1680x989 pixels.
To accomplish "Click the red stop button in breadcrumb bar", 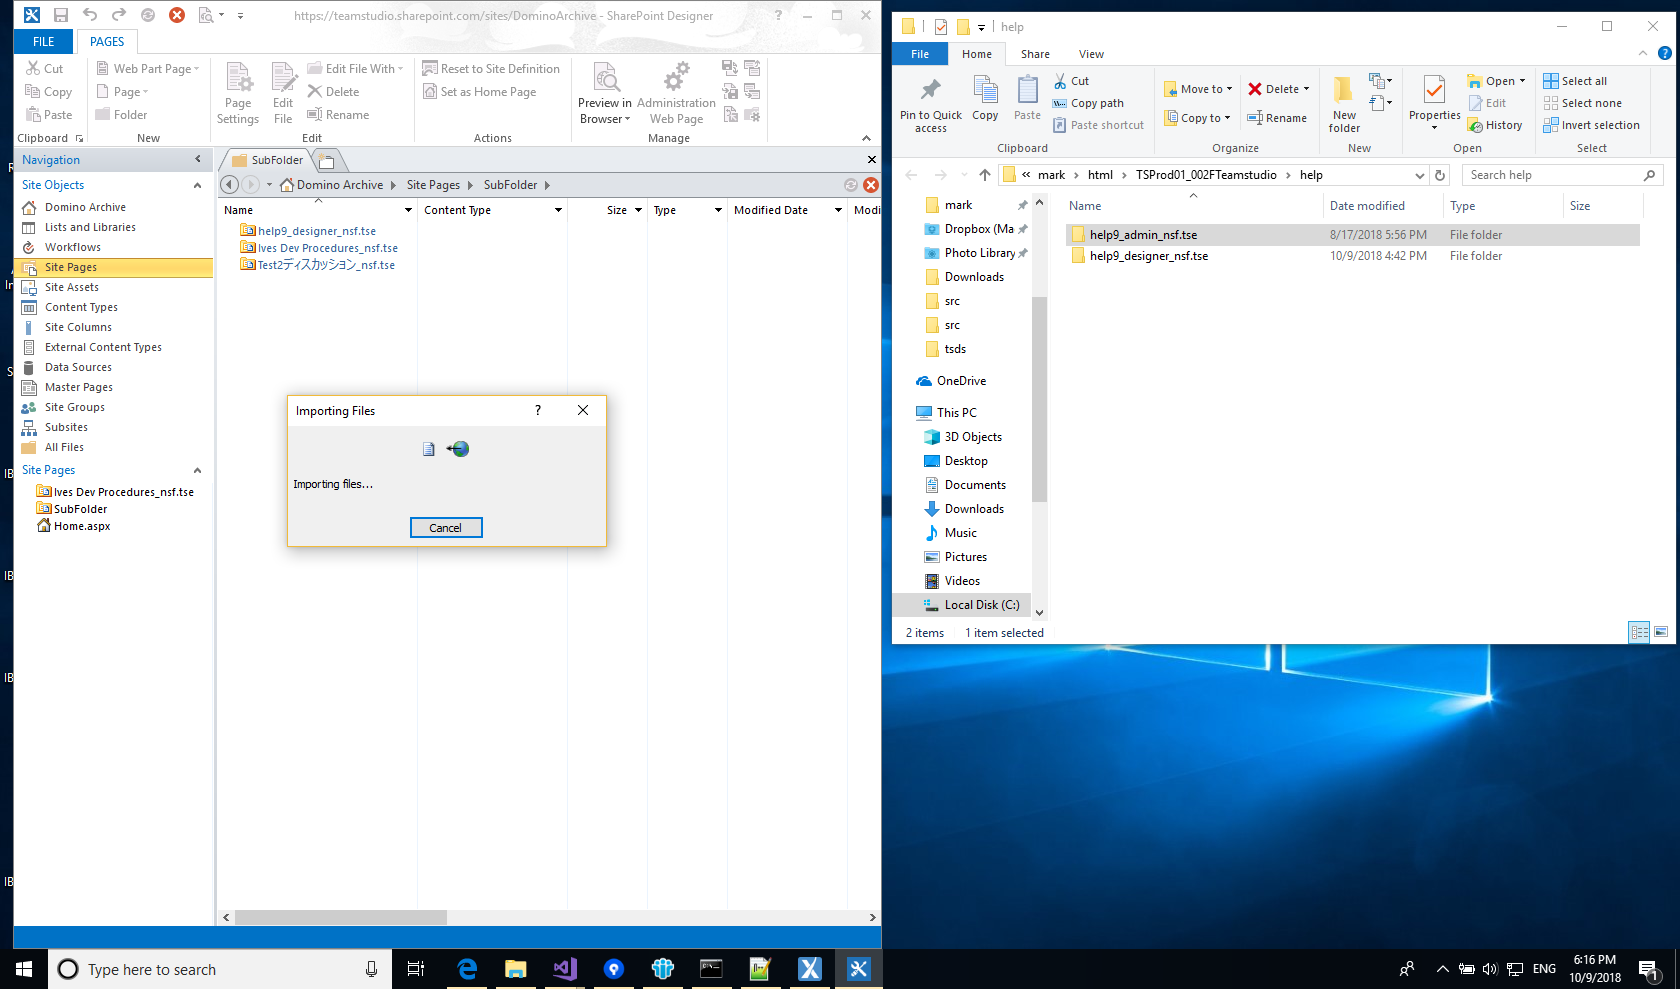I will click(x=871, y=185).
